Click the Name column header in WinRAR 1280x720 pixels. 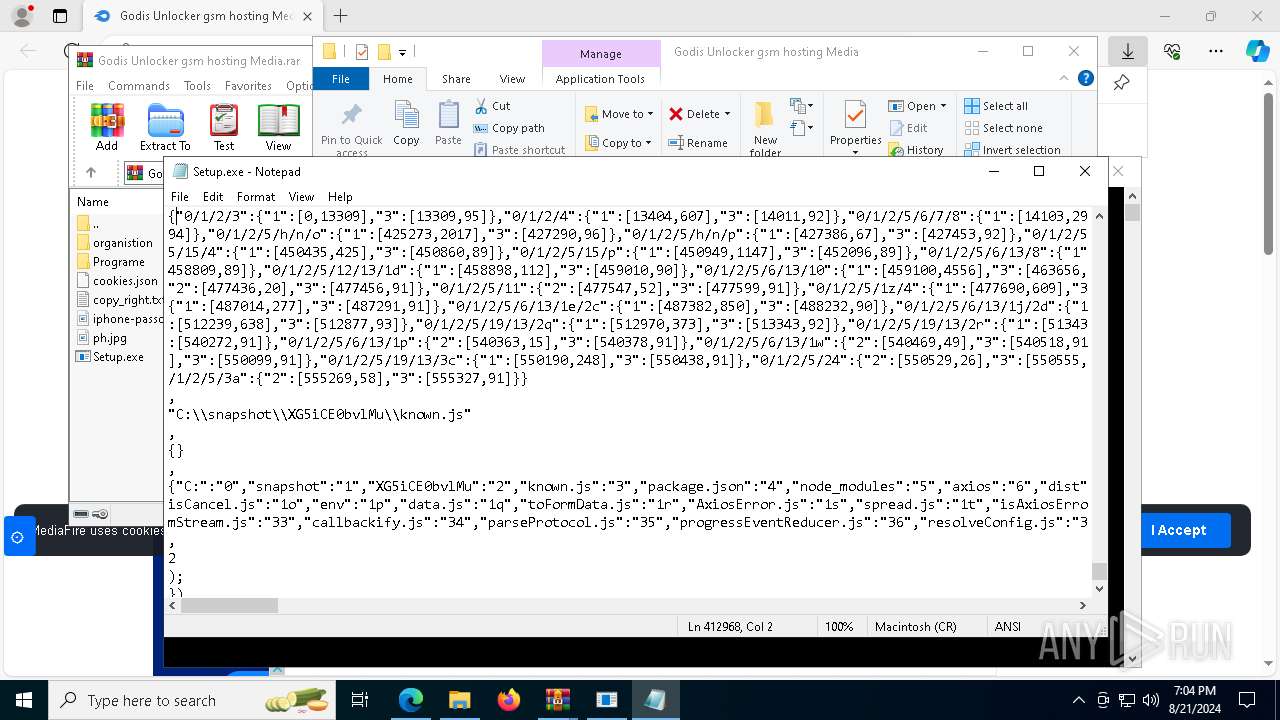93,201
